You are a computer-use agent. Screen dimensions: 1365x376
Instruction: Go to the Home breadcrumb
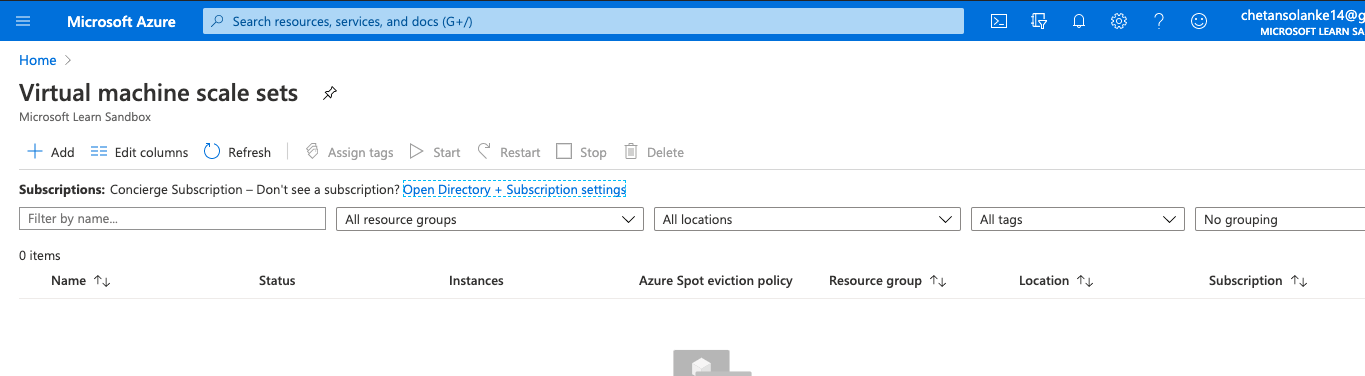(x=38, y=60)
